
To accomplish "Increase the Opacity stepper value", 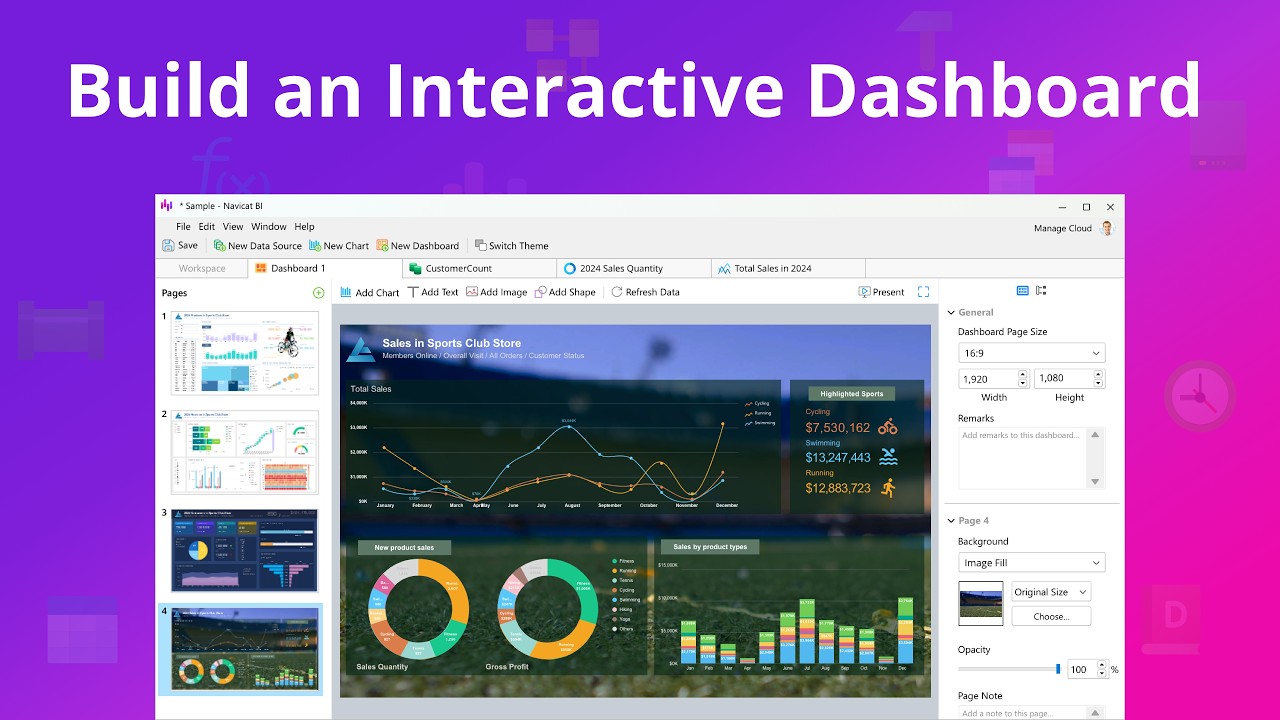I will (x=1102, y=665).
